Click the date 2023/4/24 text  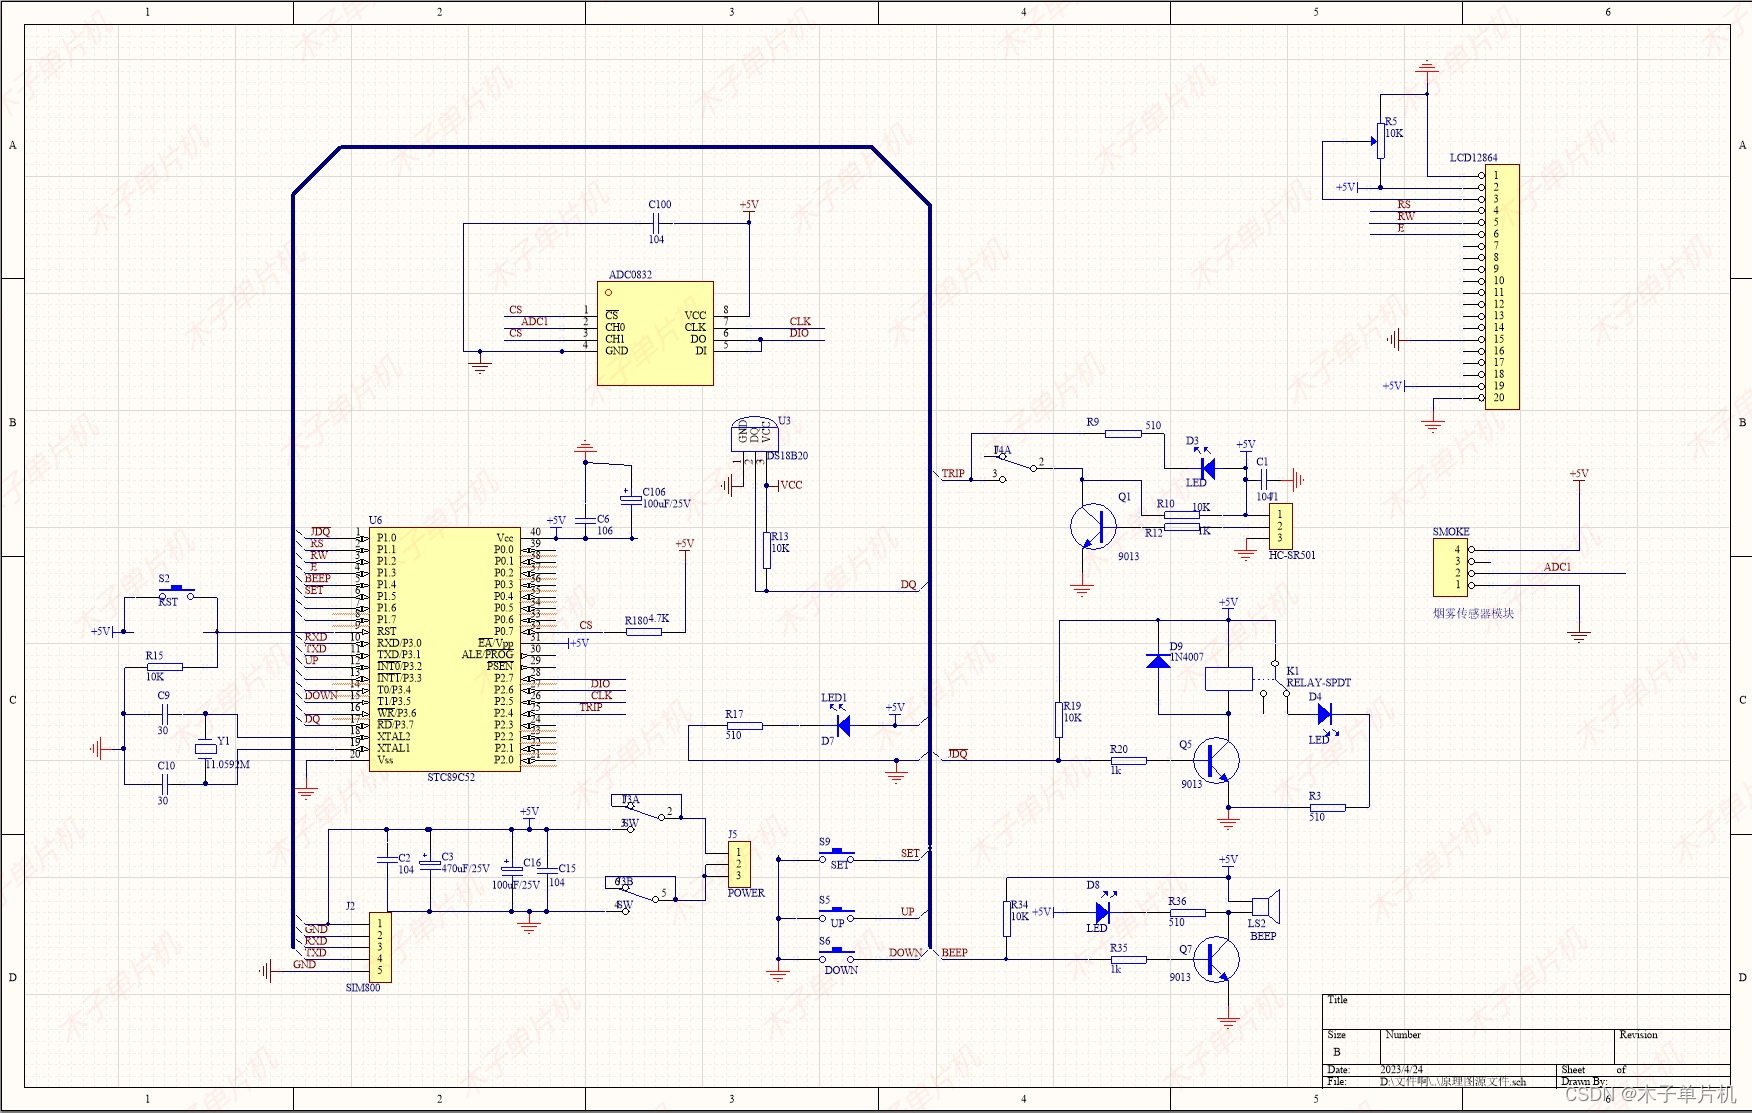point(1401,1070)
